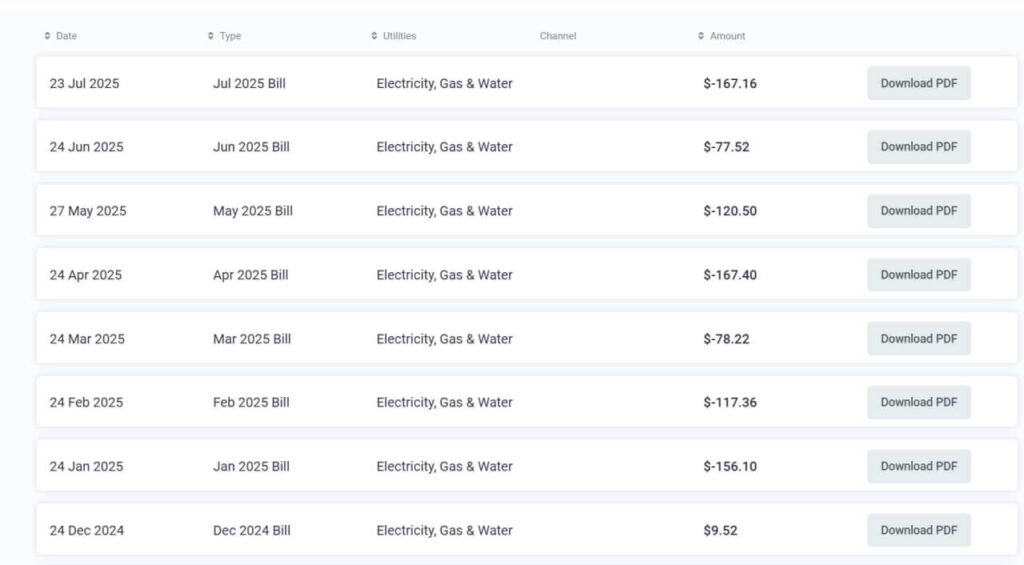Click Electricity, Gas & Water in Feb 2025 row
The height and width of the screenshot is (565, 1024).
[445, 402]
